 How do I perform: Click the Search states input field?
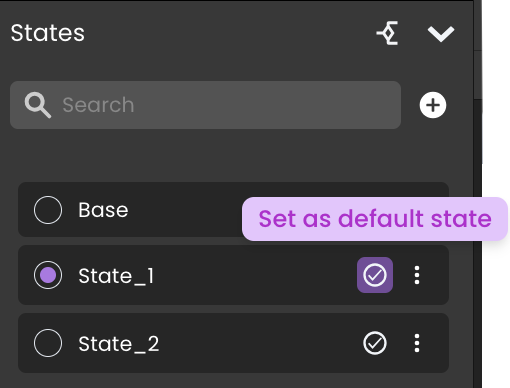click(x=205, y=105)
